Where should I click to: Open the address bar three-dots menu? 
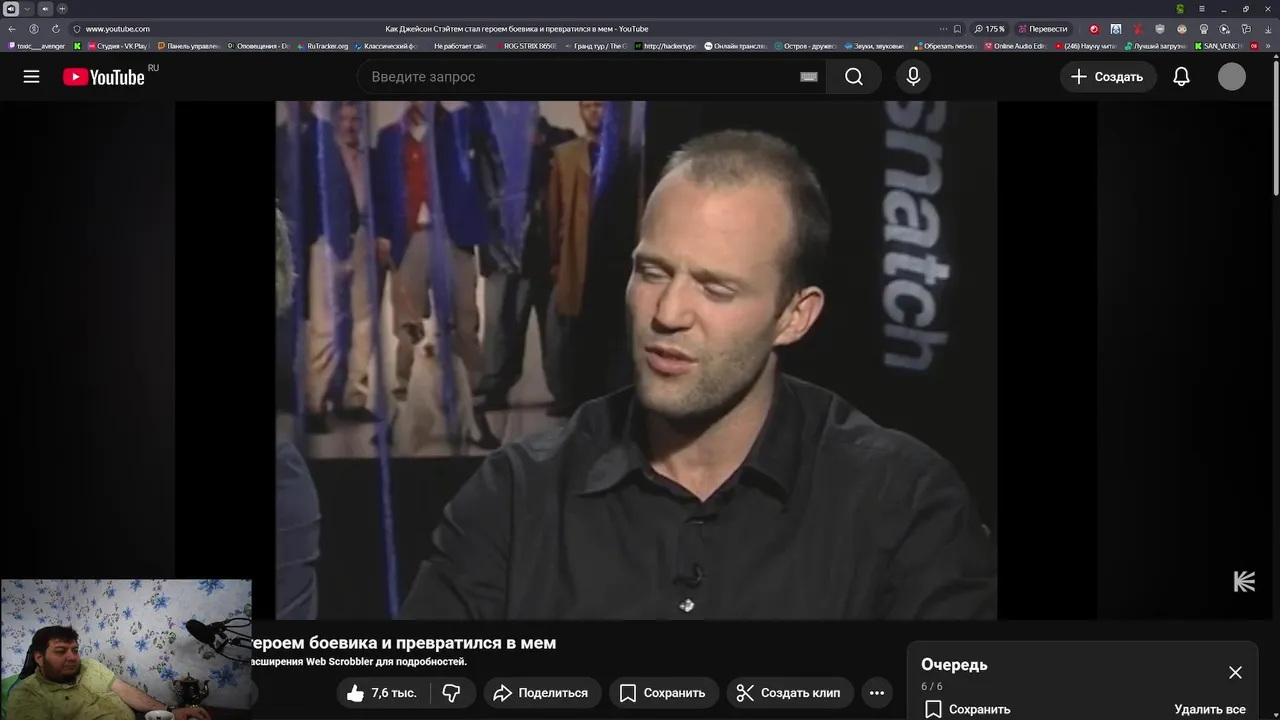[943, 29]
